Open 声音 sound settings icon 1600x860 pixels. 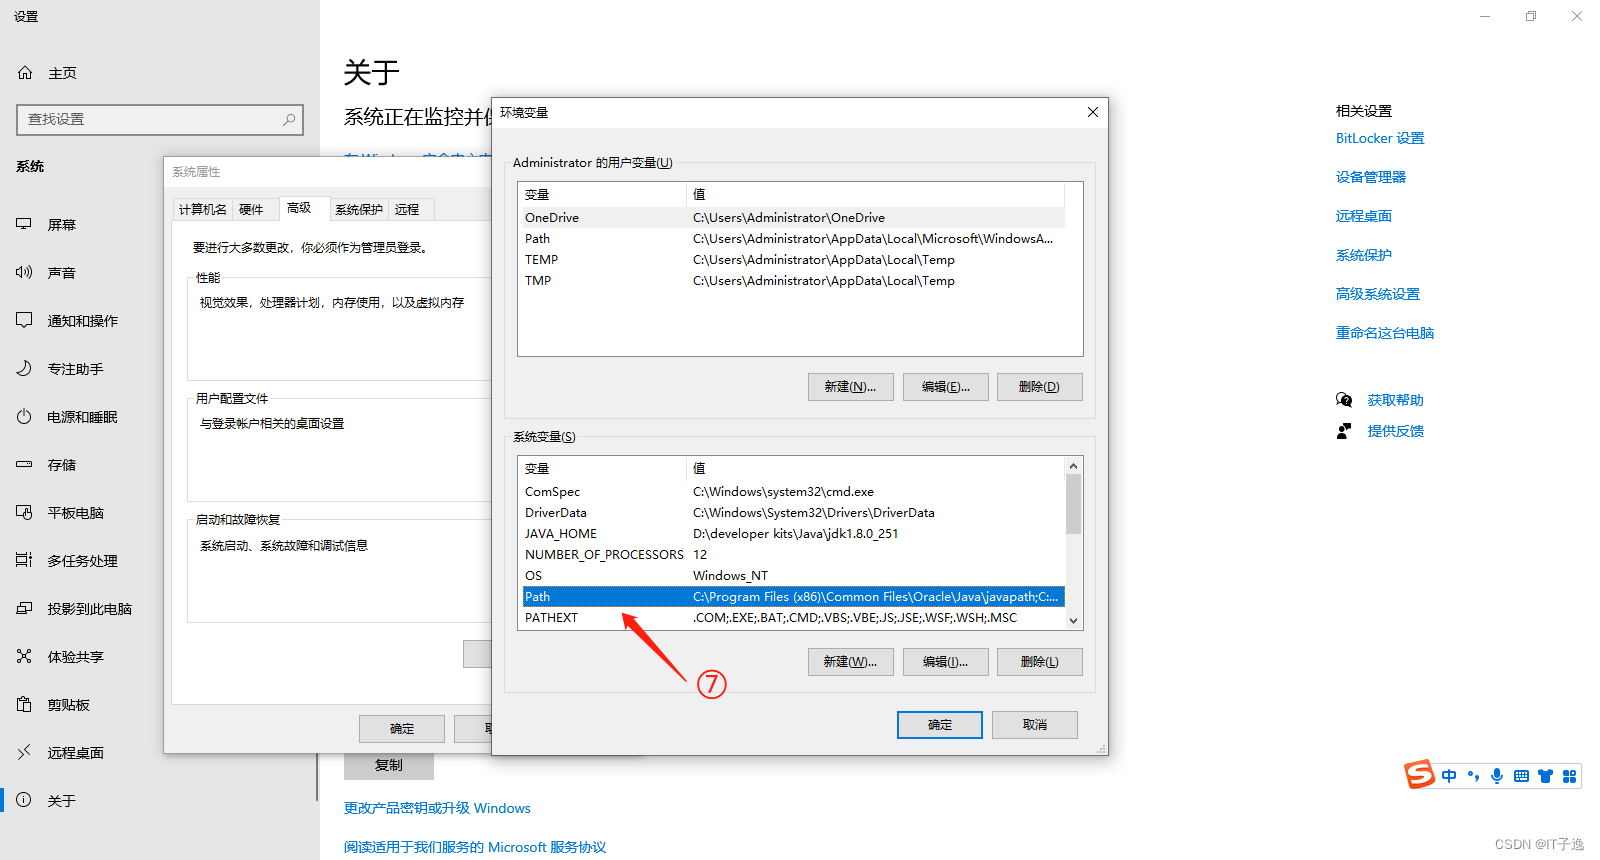pos(24,273)
